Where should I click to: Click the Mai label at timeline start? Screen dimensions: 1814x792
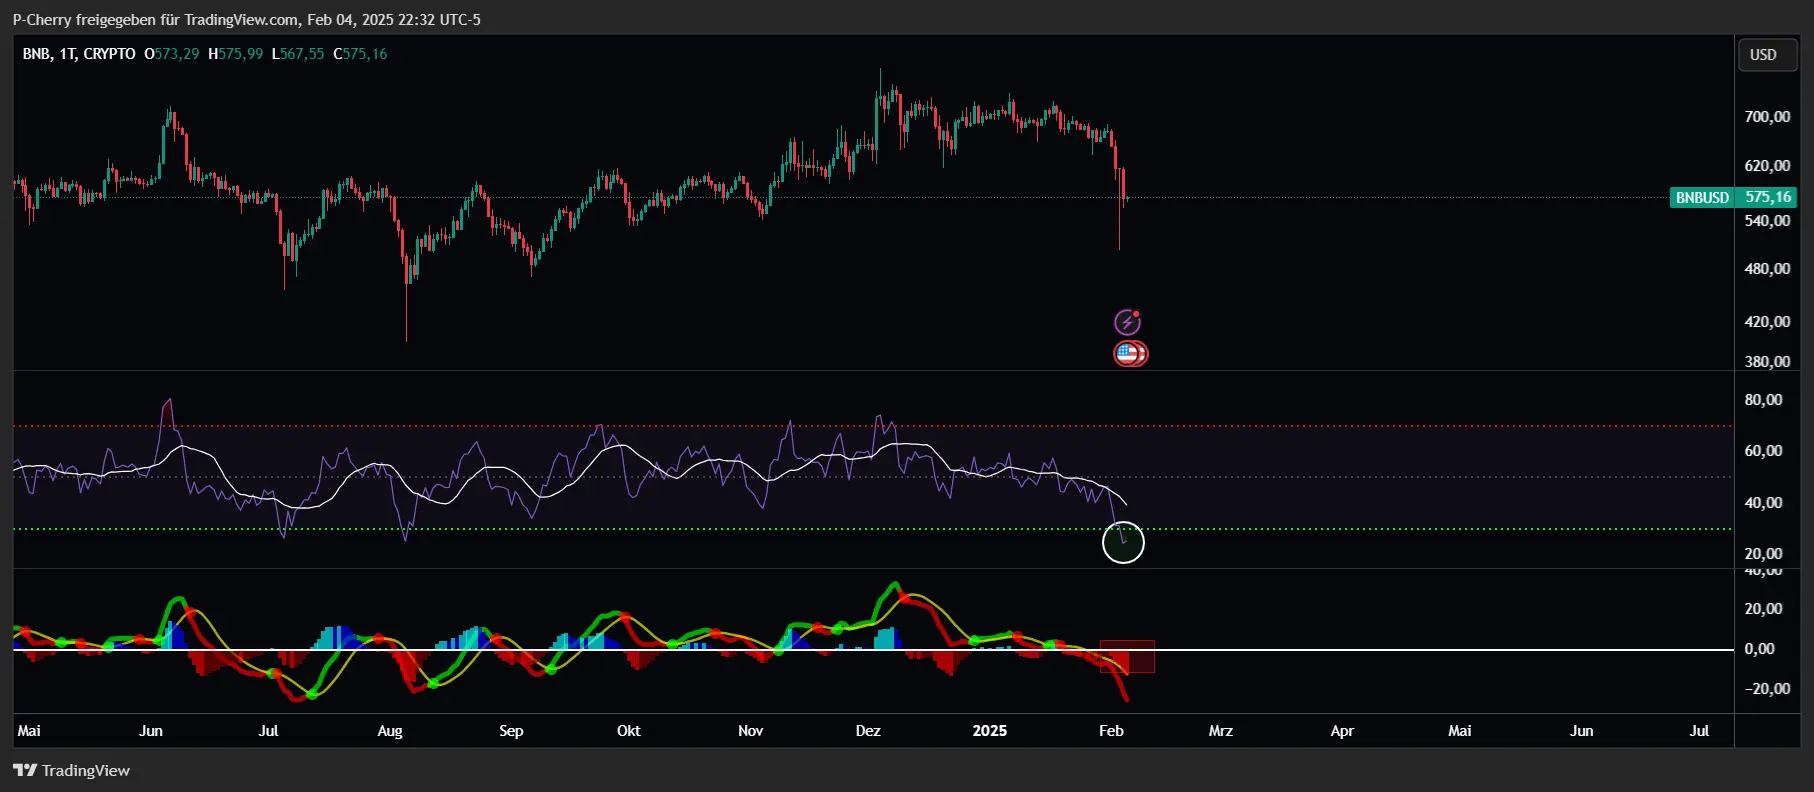click(x=29, y=731)
